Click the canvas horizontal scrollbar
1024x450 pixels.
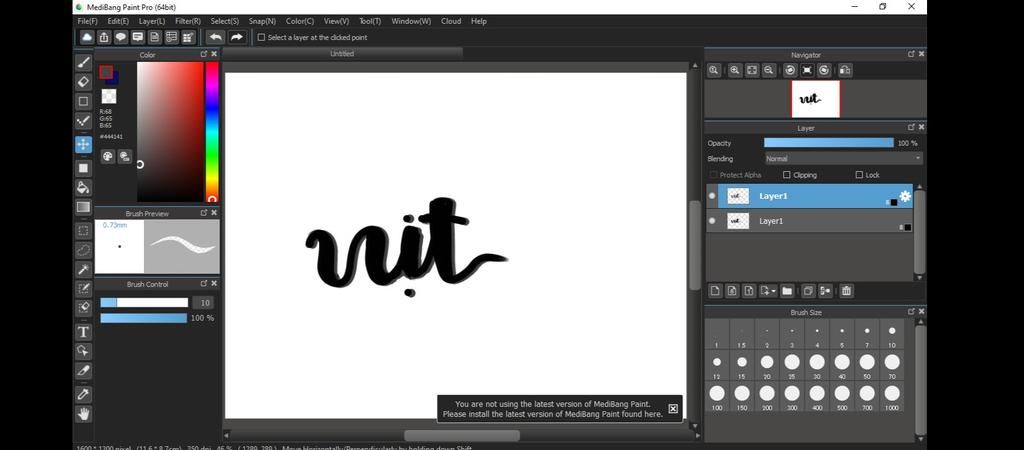point(462,435)
